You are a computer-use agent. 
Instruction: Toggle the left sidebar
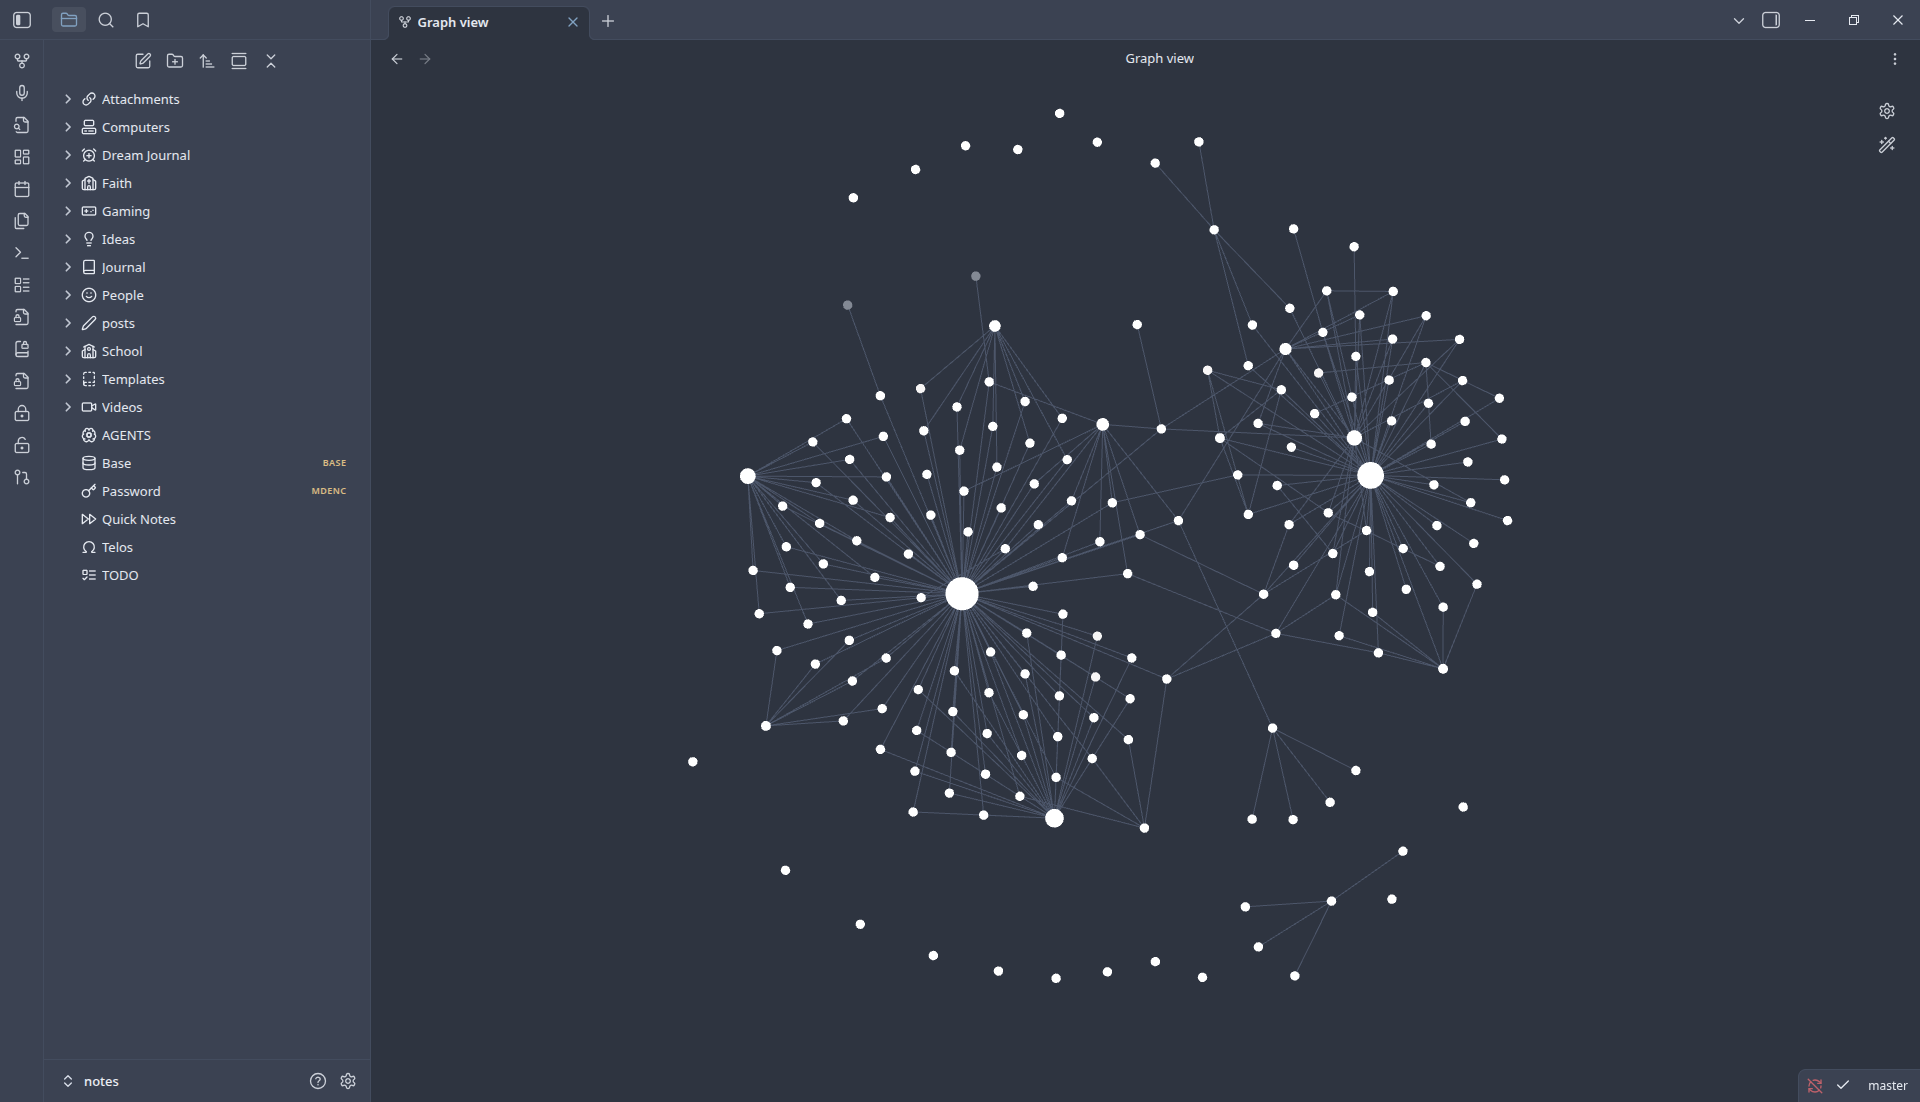pyautogui.click(x=22, y=20)
